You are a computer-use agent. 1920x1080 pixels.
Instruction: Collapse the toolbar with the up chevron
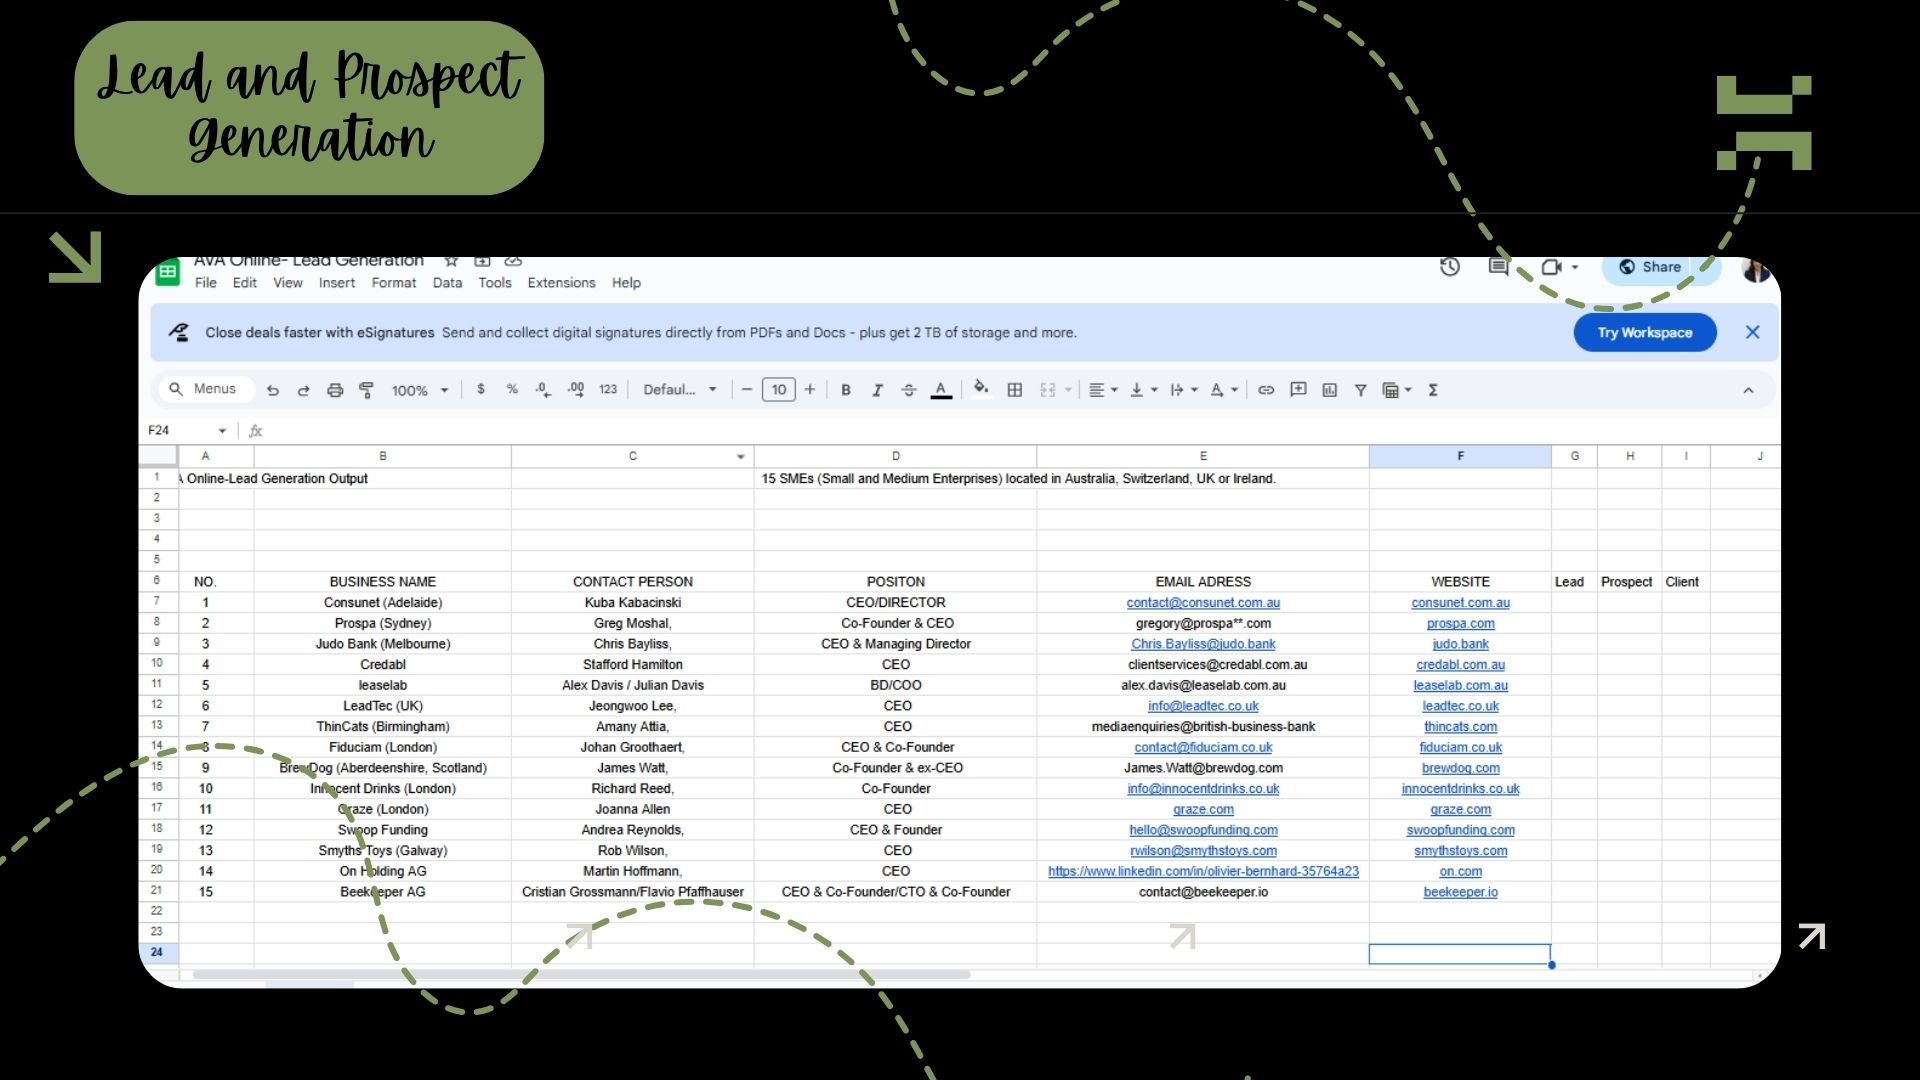[x=1748, y=390]
